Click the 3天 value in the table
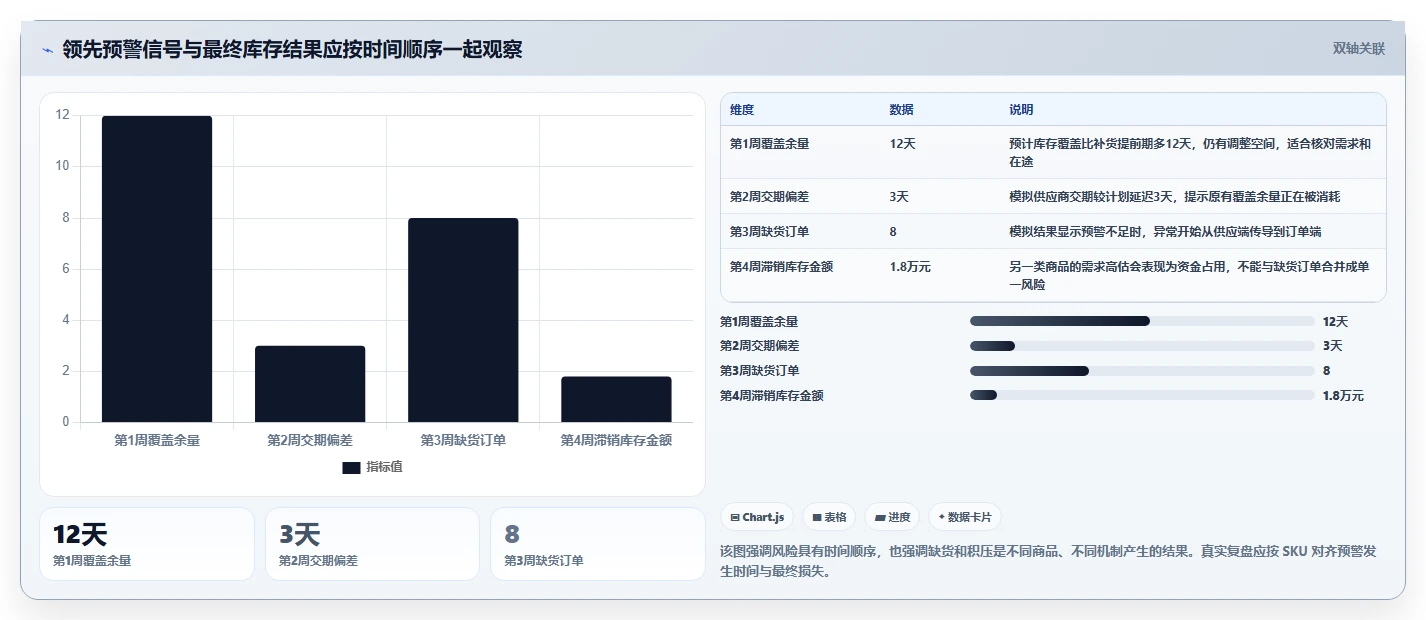This screenshot has height=620, width=1426. click(x=899, y=197)
